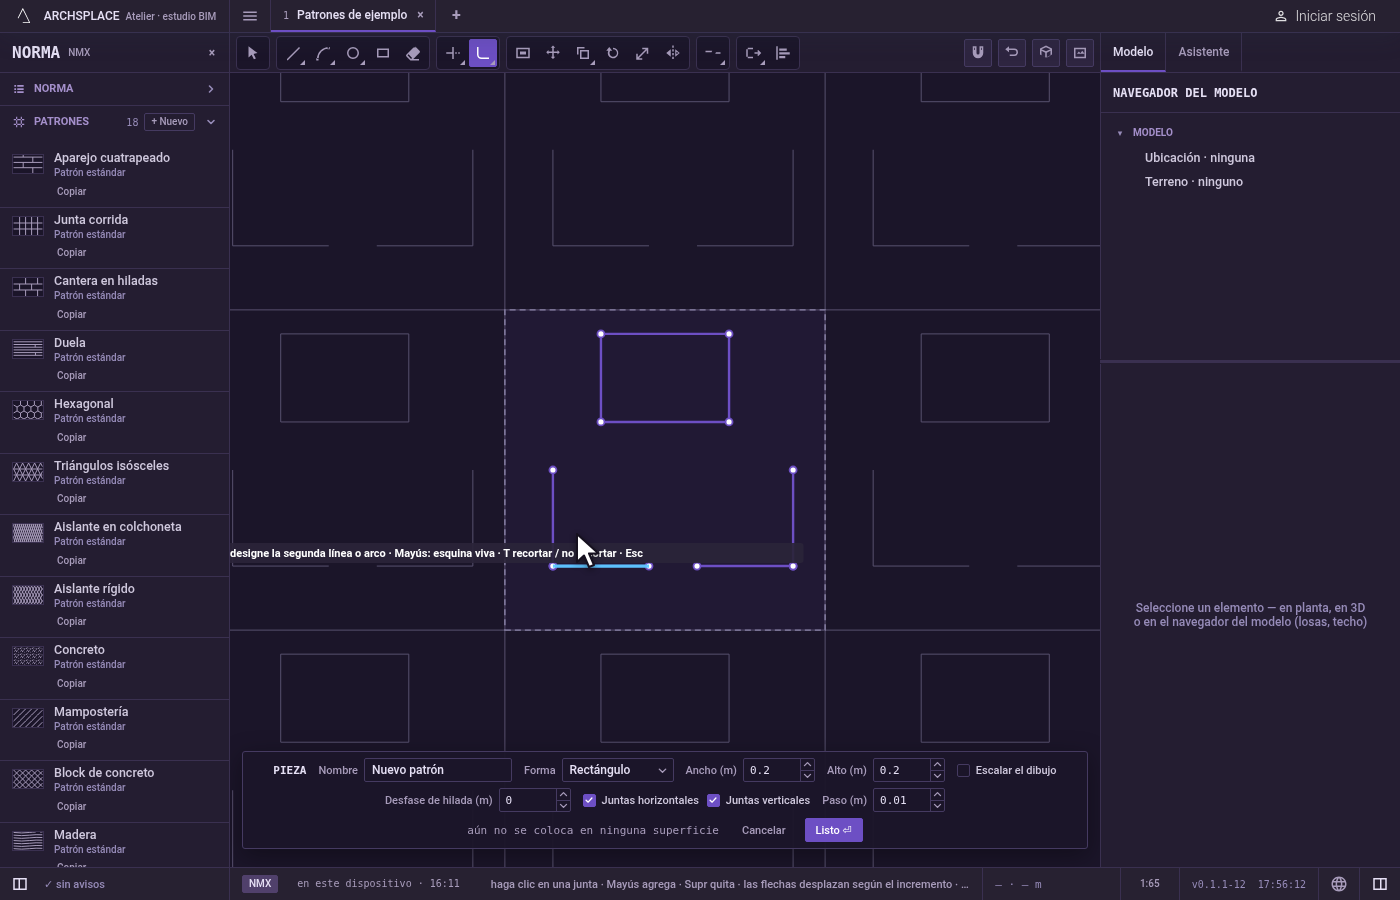Open the language globe in status bar

[x=1339, y=884]
